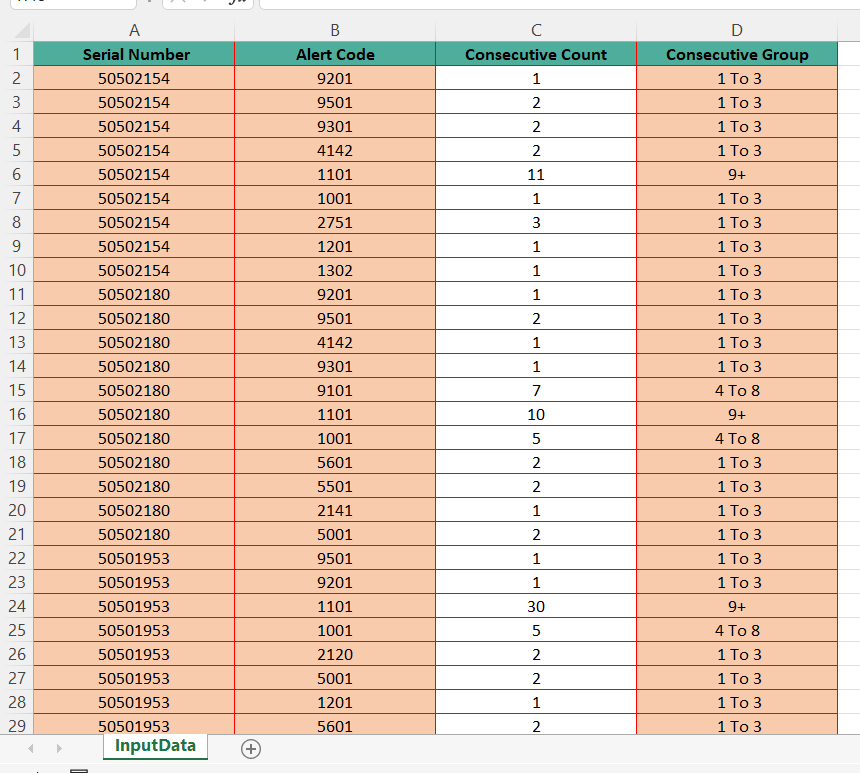Image resolution: width=860 pixels, height=773 pixels.
Task: Click Alert Code 1302 cell
Action: [335, 270]
